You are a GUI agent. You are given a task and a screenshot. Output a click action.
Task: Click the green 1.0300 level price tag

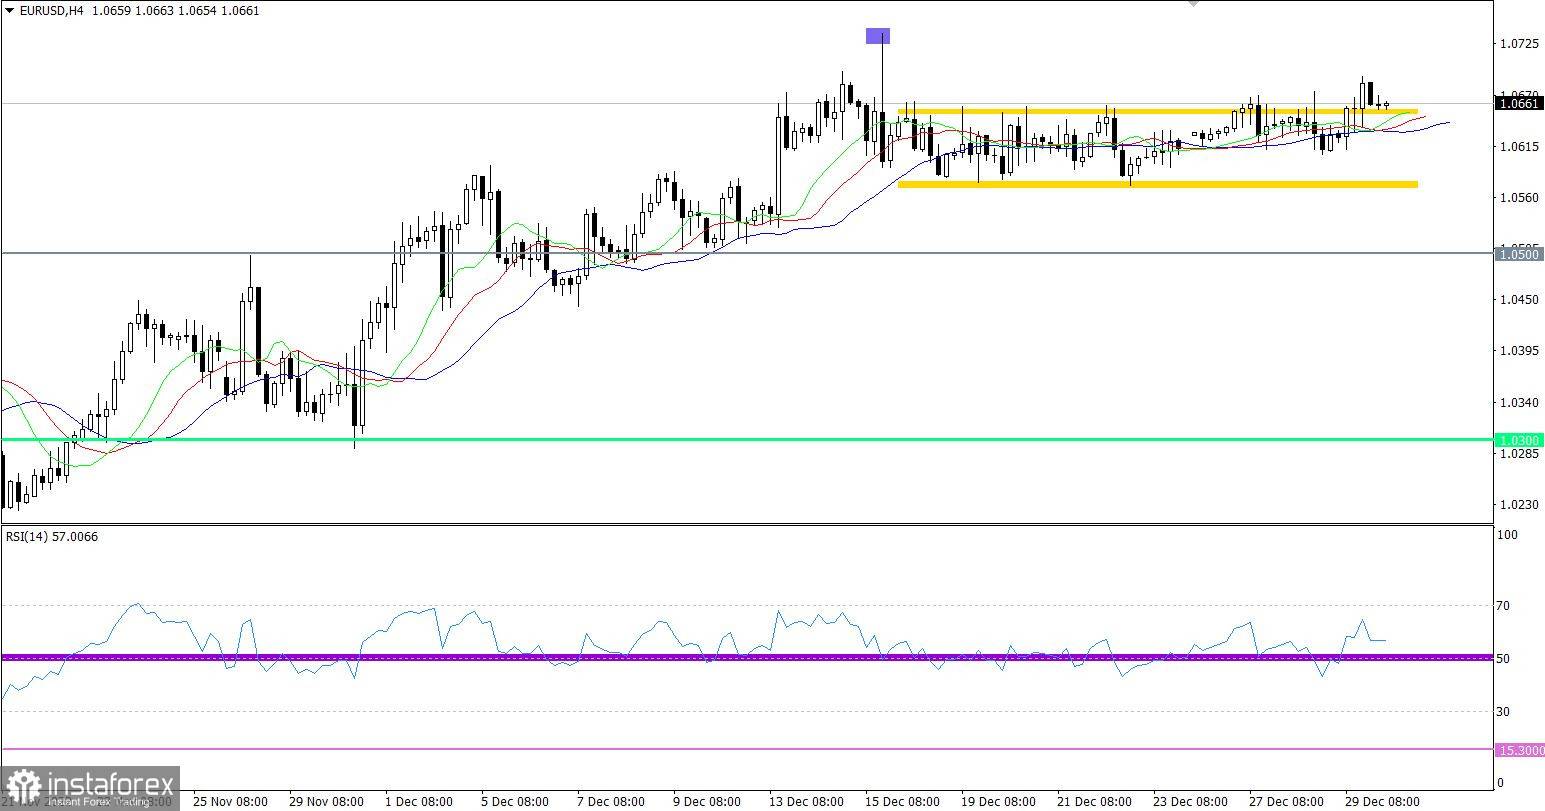(x=1519, y=440)
